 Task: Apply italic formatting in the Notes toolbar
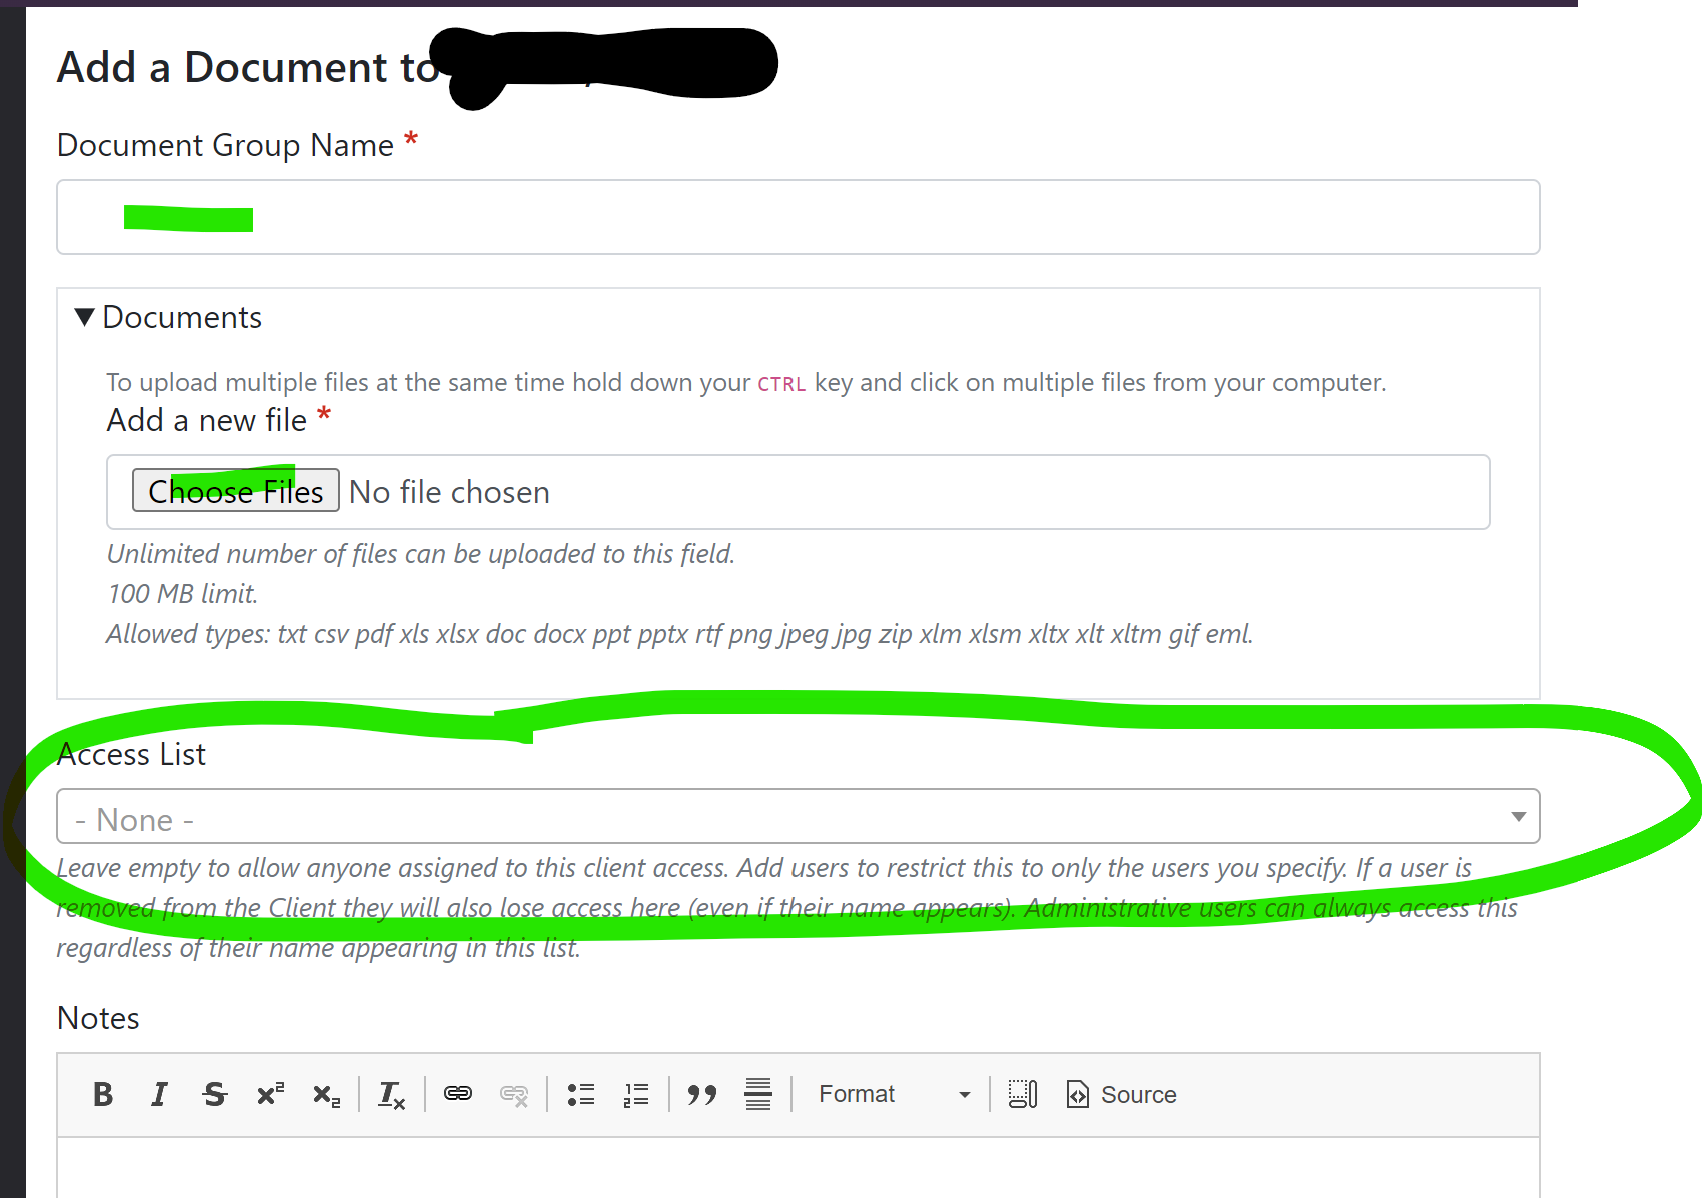click(x=158, y=1094)
